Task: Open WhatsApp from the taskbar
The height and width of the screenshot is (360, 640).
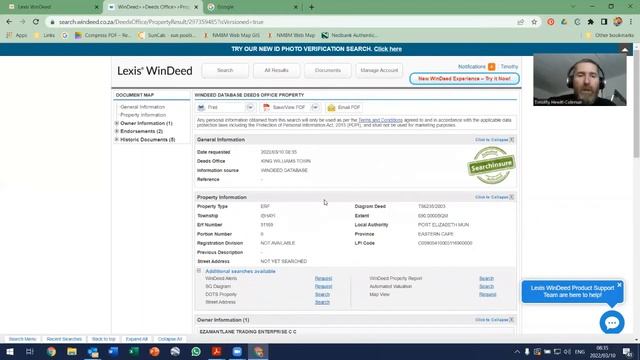Action: pyautogui.click(x=196, y=351)
